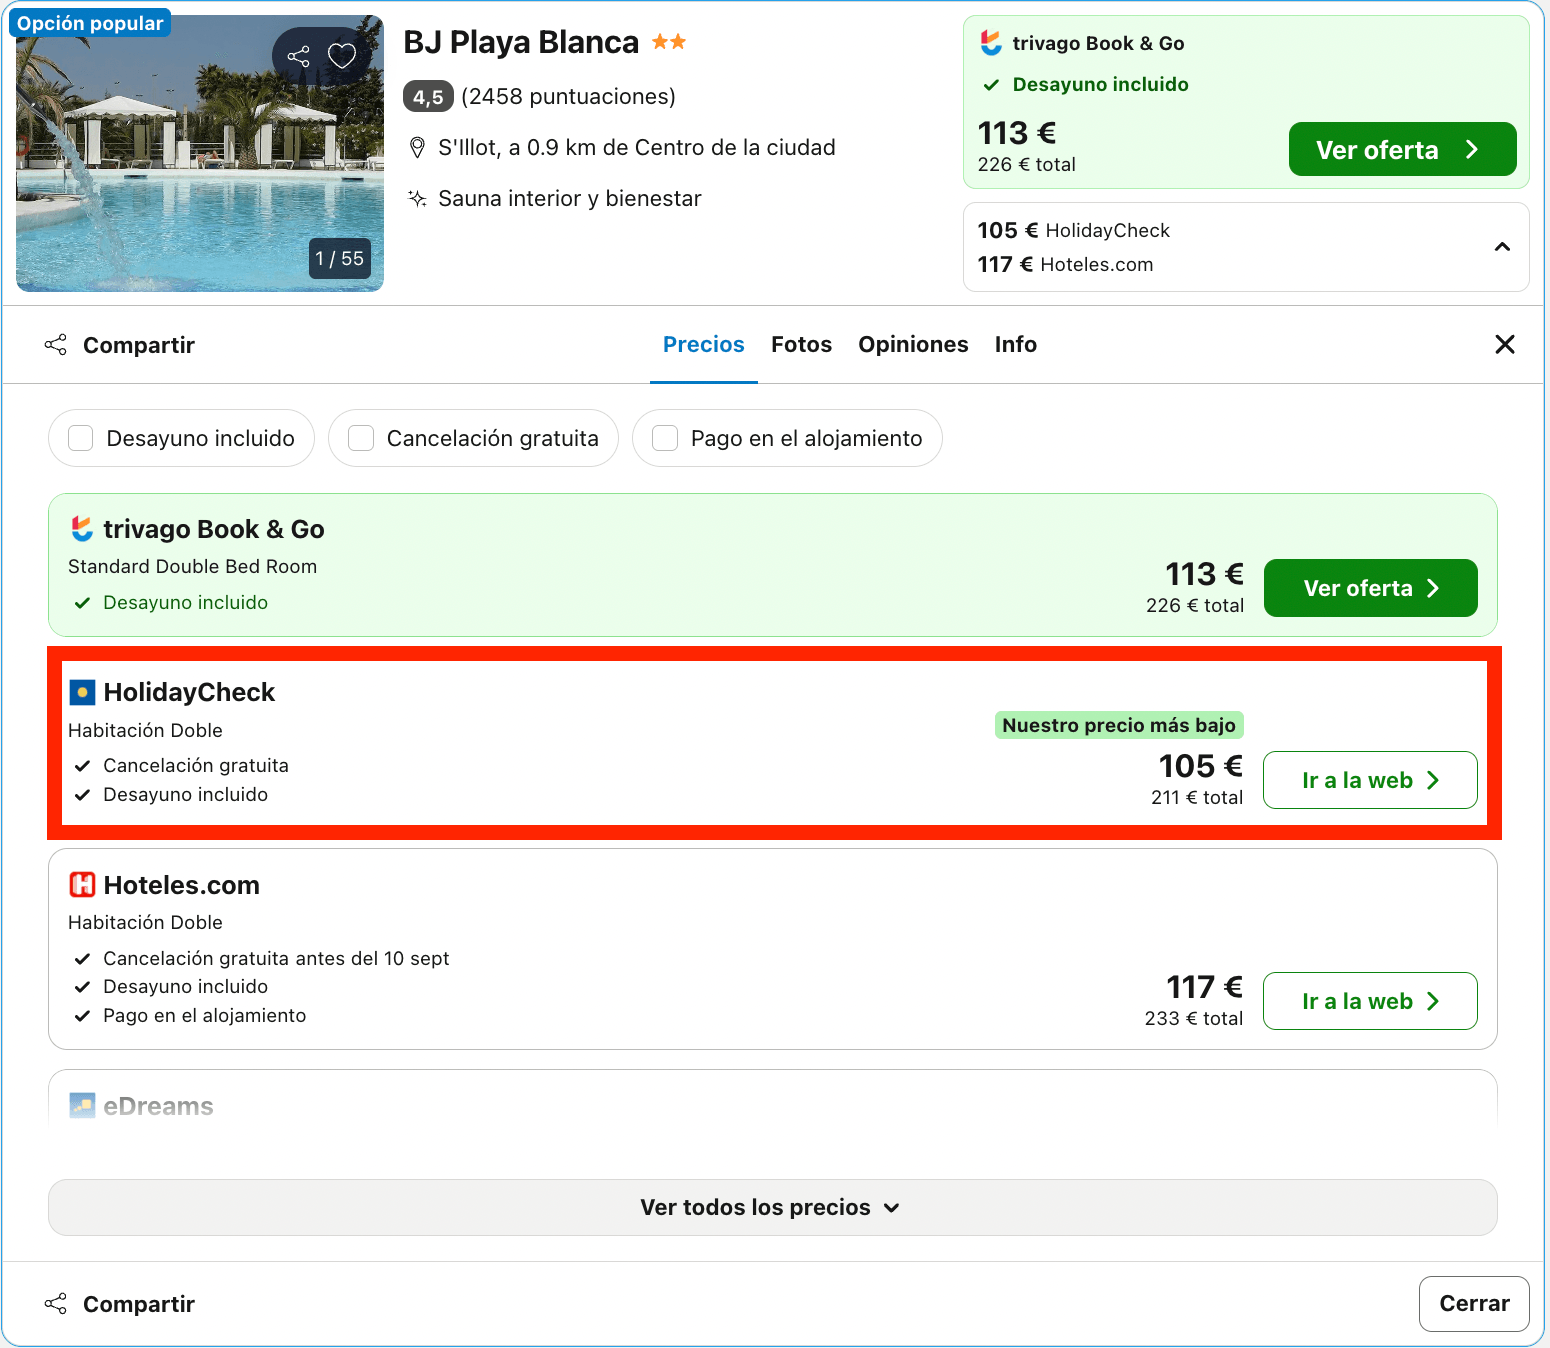Screen dimensions: 1550x1348
Task: Click Pago en el alojamiento under Hoteles.com
Action: (204, 1015)
